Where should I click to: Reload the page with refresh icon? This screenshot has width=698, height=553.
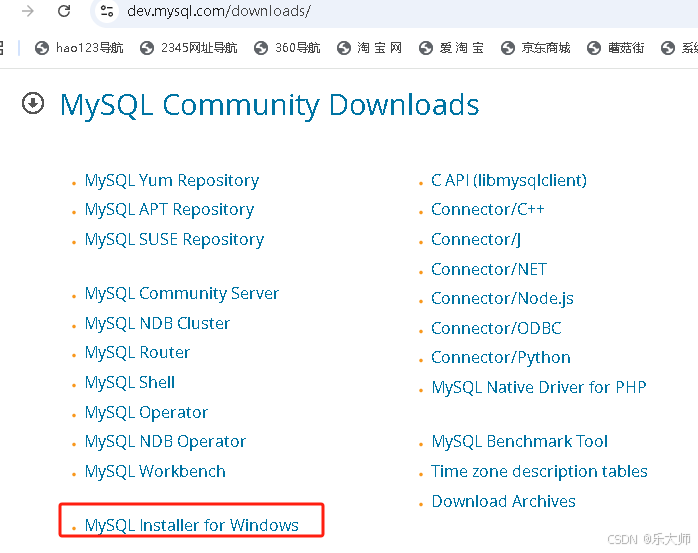coord(64,11)
